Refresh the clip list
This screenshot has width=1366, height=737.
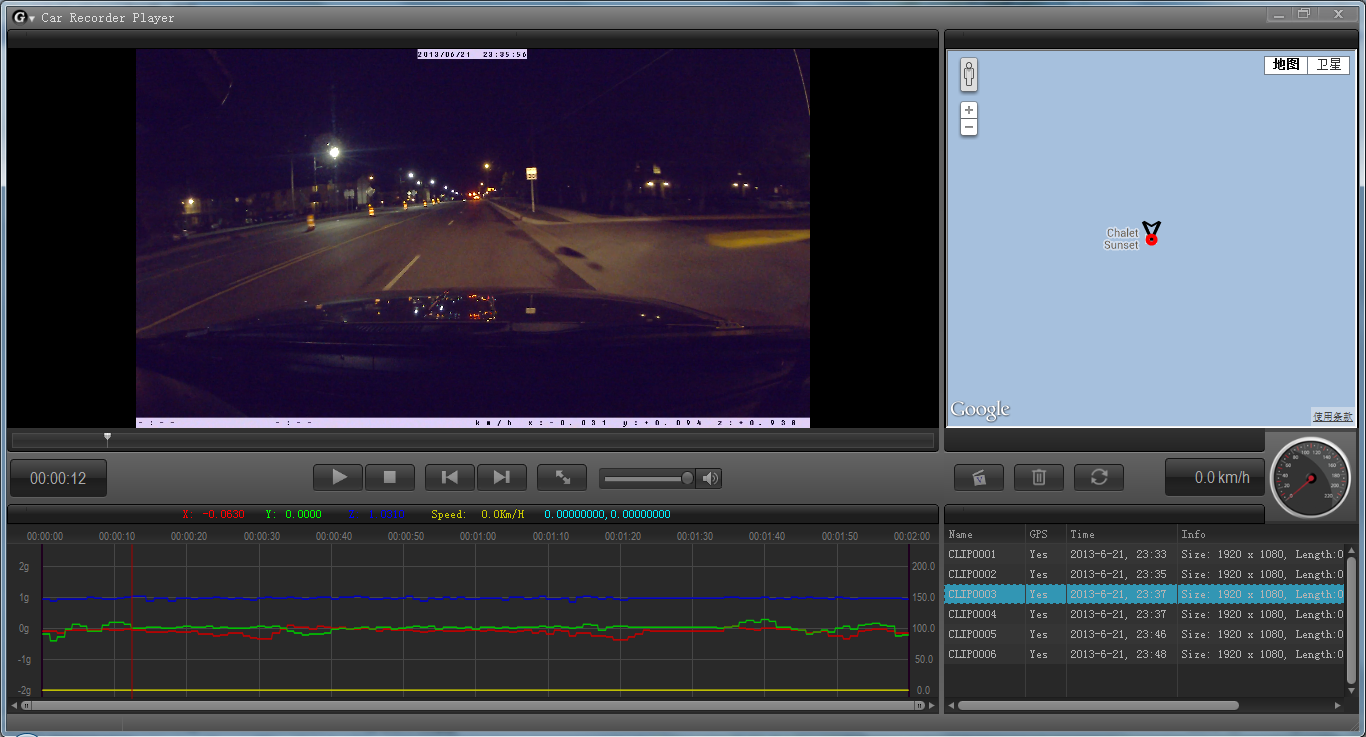coord(1099,478)
